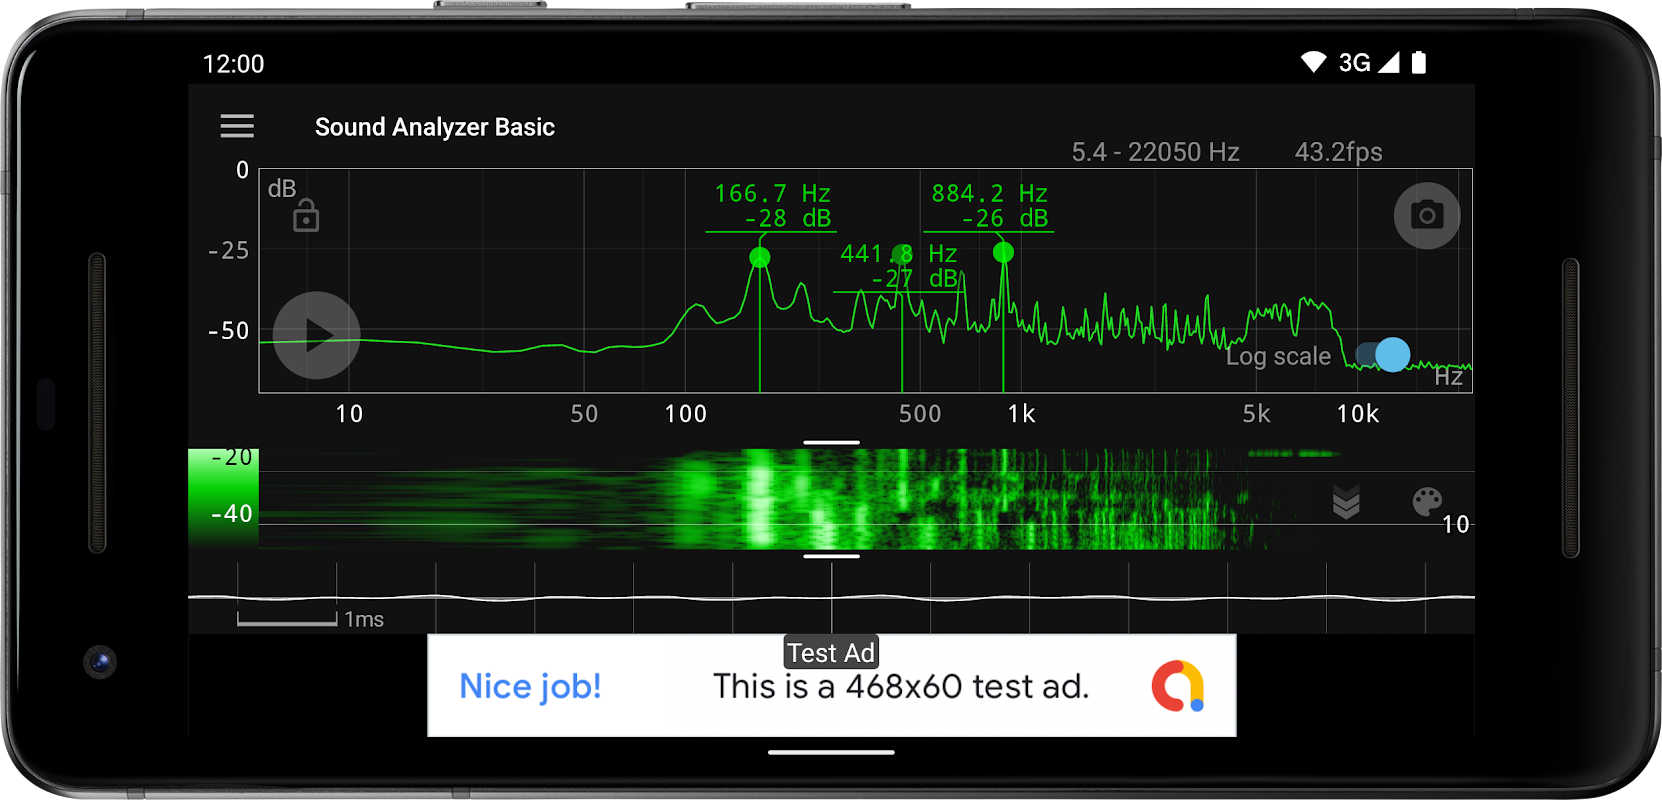Click the 5.4 - 22050 Hz range text
Image resolution: width=1662 pixels, height=800 pixels.
coord(1155,152)
